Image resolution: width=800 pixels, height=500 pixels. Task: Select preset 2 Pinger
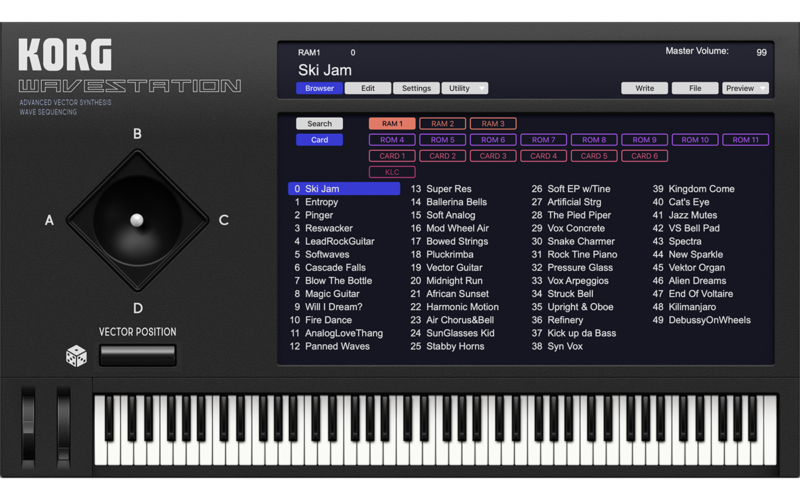click(313, 215)
